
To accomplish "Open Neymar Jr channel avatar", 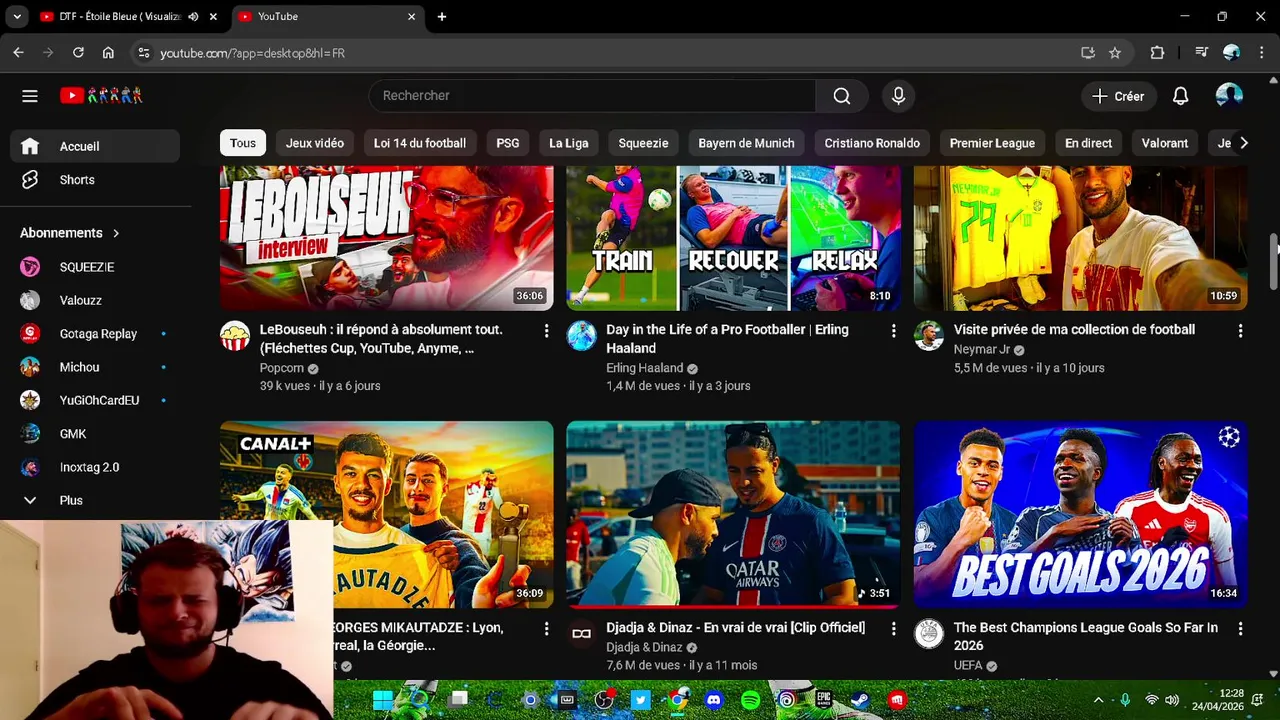I will (x=928, y=336).
